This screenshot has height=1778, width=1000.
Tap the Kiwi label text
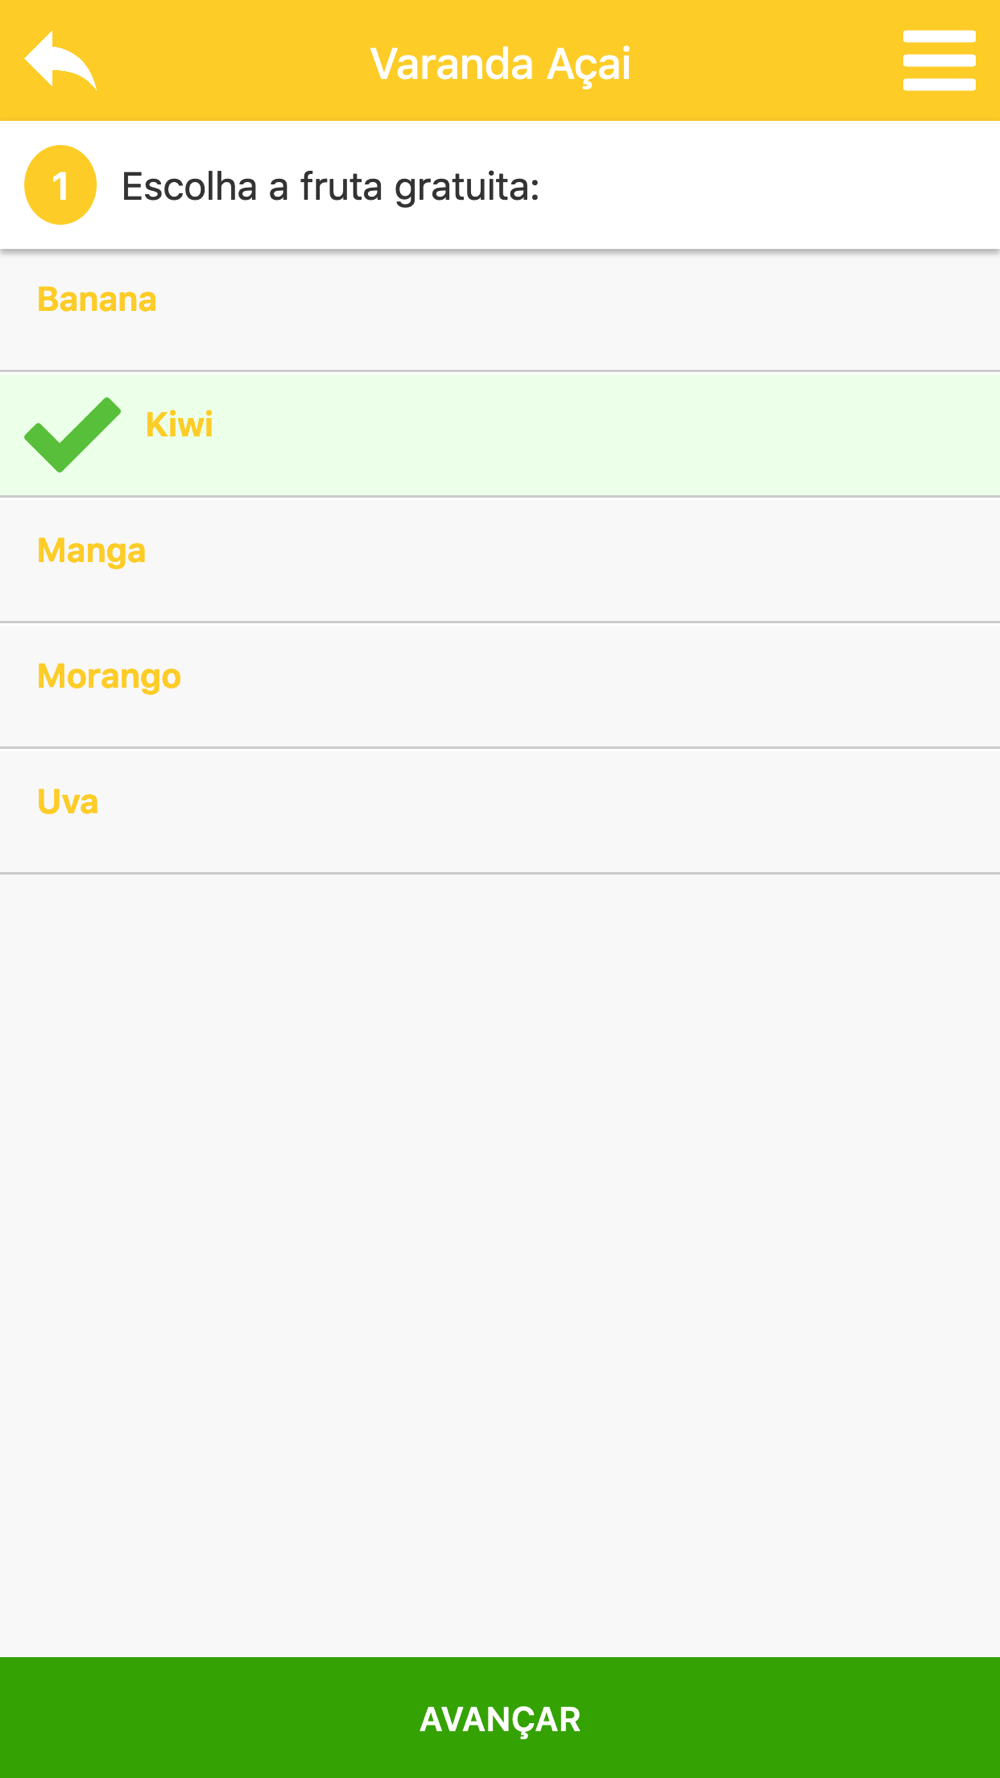179,425
